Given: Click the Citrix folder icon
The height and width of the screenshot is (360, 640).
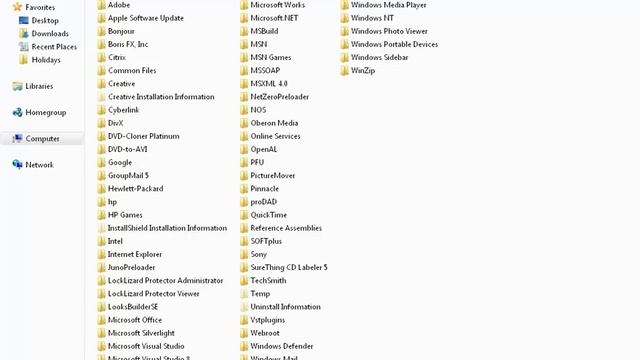Looking at the screenshot, I should pos(101,57).
